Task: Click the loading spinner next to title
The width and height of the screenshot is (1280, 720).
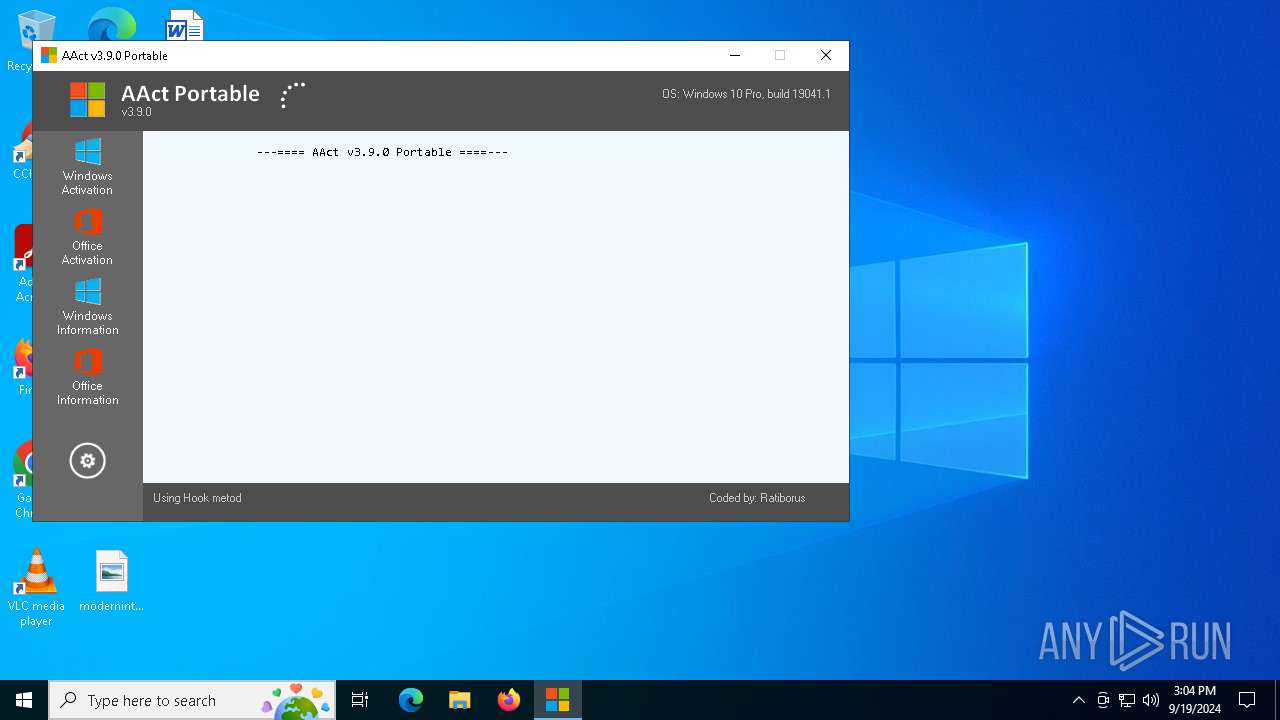Action: click(x=292, y=95)
